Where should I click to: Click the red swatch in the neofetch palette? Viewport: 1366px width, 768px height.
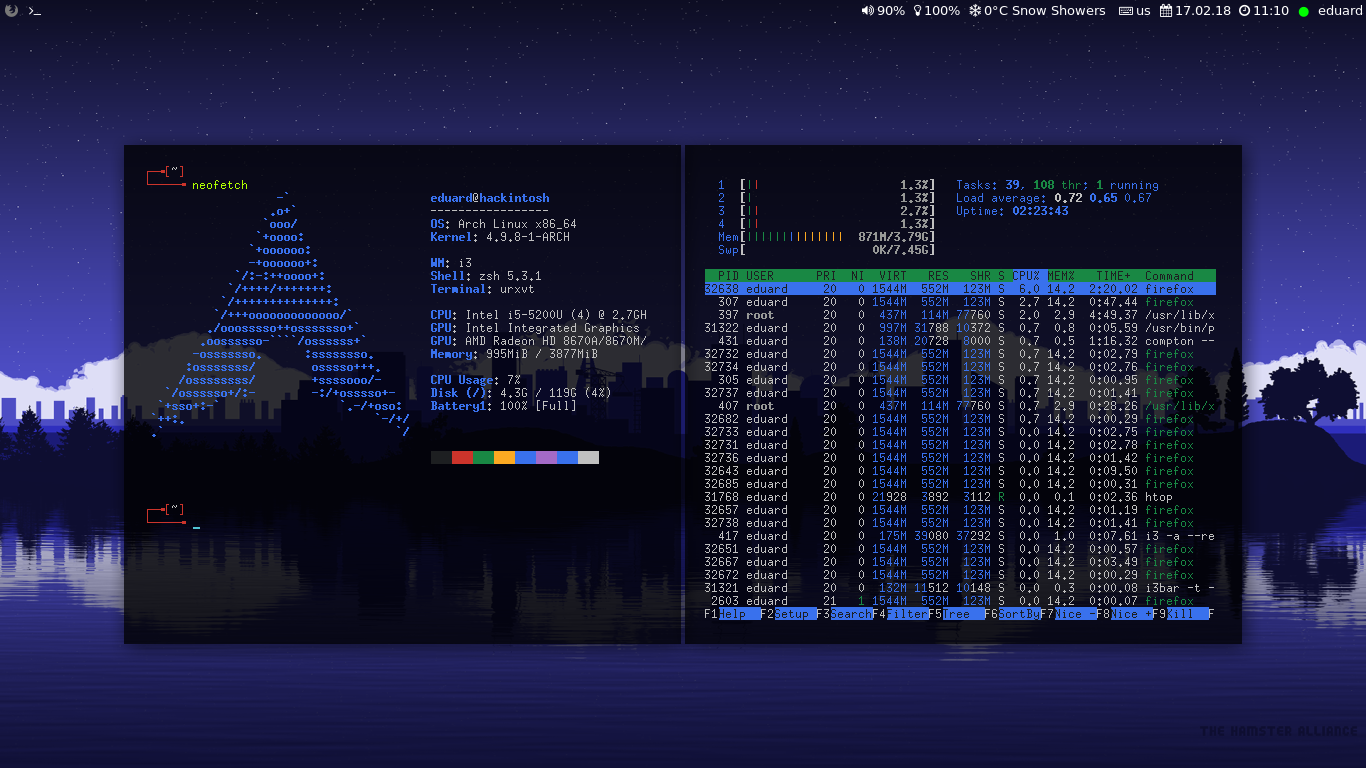[x=462, y=457]
